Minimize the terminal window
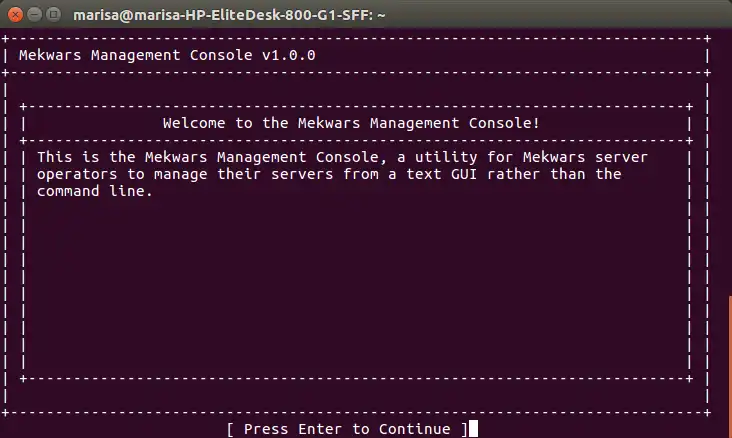The width and height of the screenshot is (732, 438). click(34, 15)
